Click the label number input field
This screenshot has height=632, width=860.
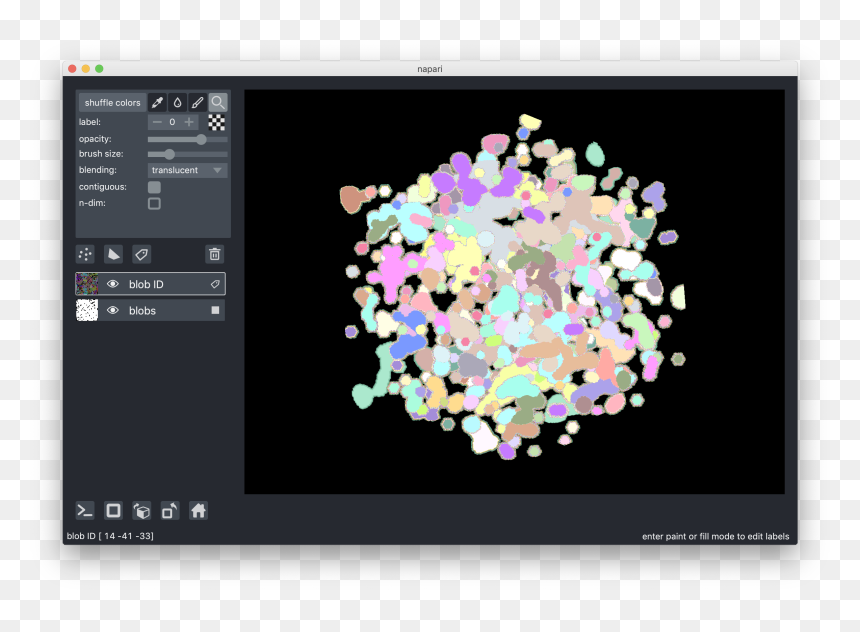pyautogui.click(x=172, y=122)
